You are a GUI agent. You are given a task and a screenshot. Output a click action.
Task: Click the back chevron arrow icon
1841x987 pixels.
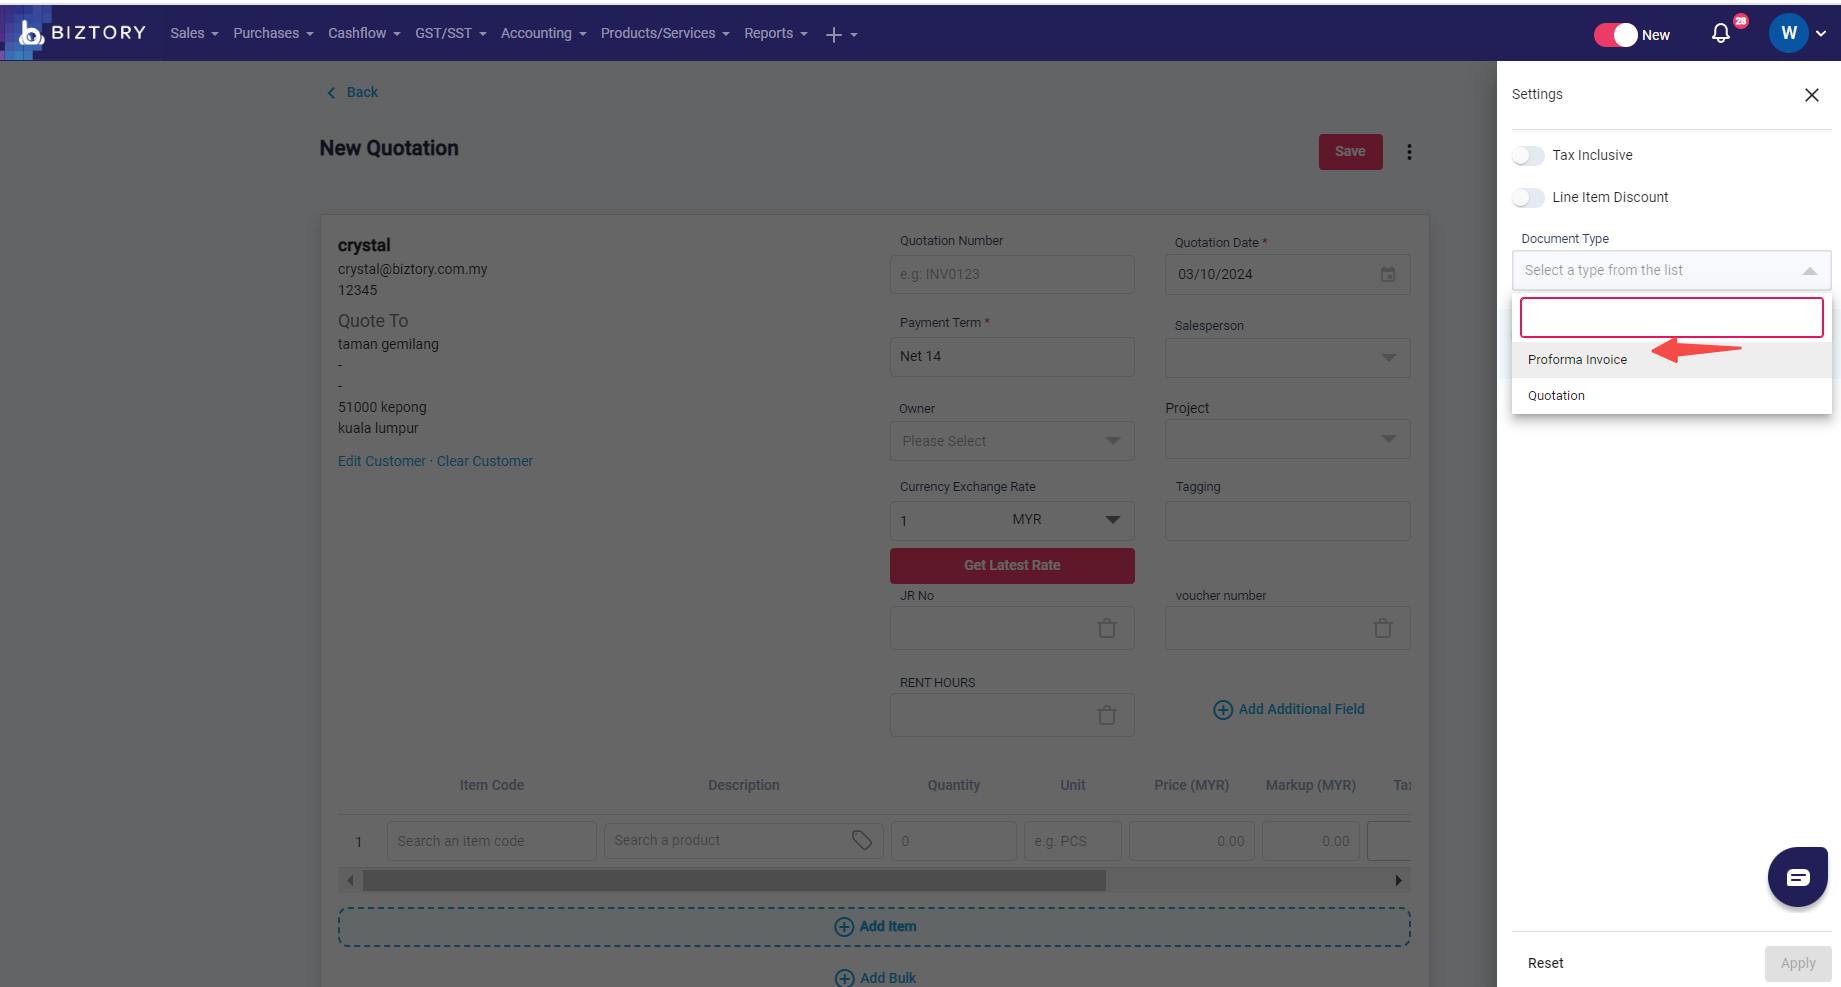click(331, 93)
